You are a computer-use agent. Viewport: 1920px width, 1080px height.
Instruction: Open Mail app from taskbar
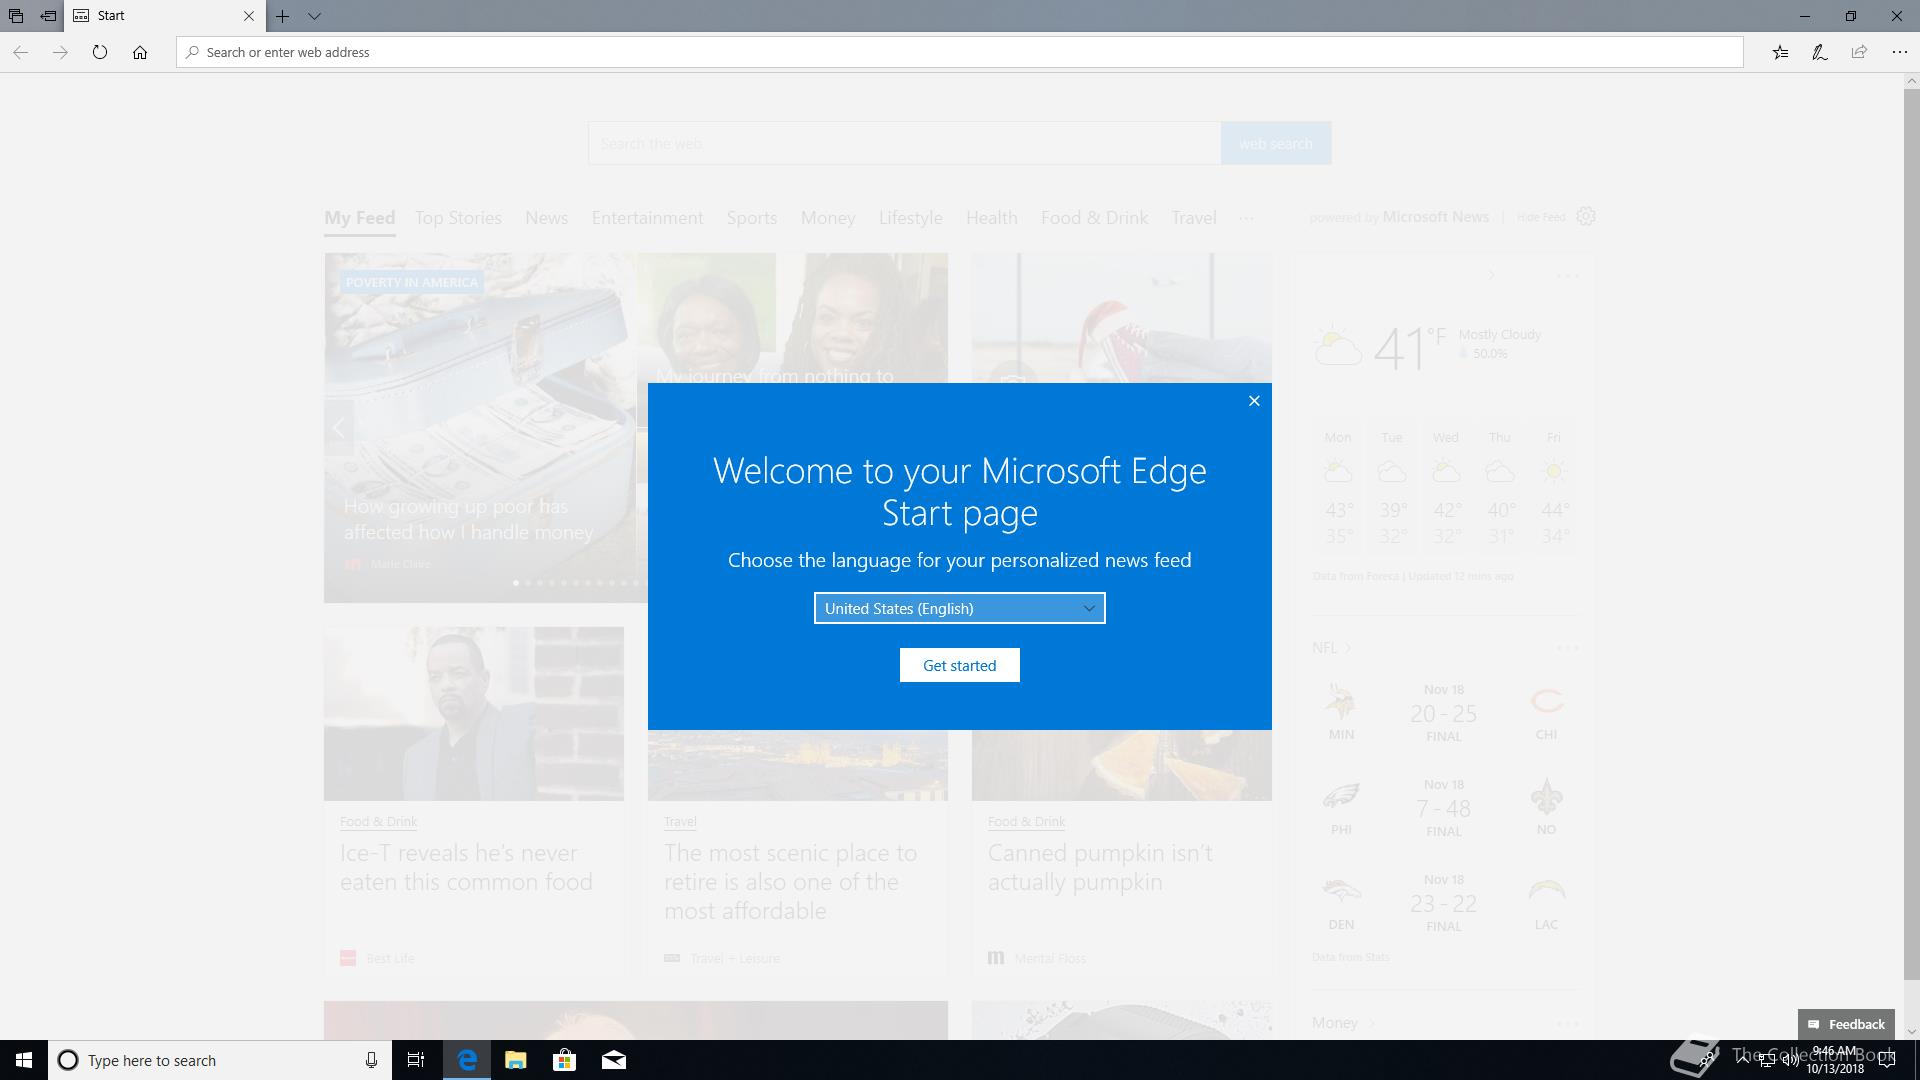coord(613,1060)
